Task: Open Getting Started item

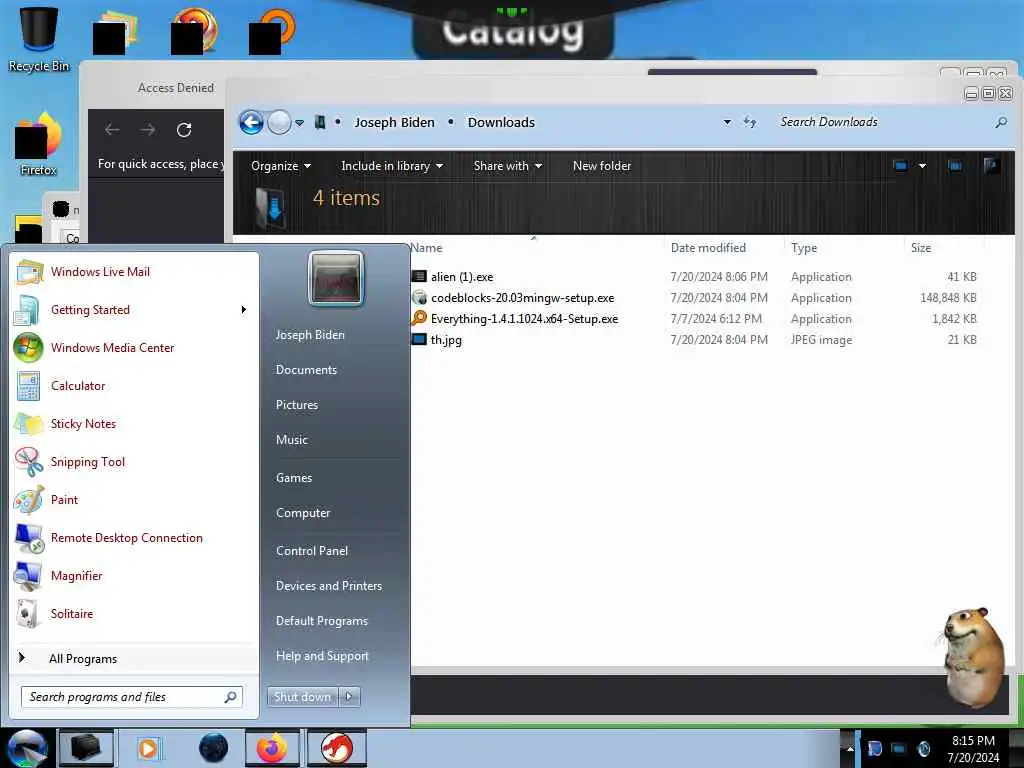Action: [135, 310]
